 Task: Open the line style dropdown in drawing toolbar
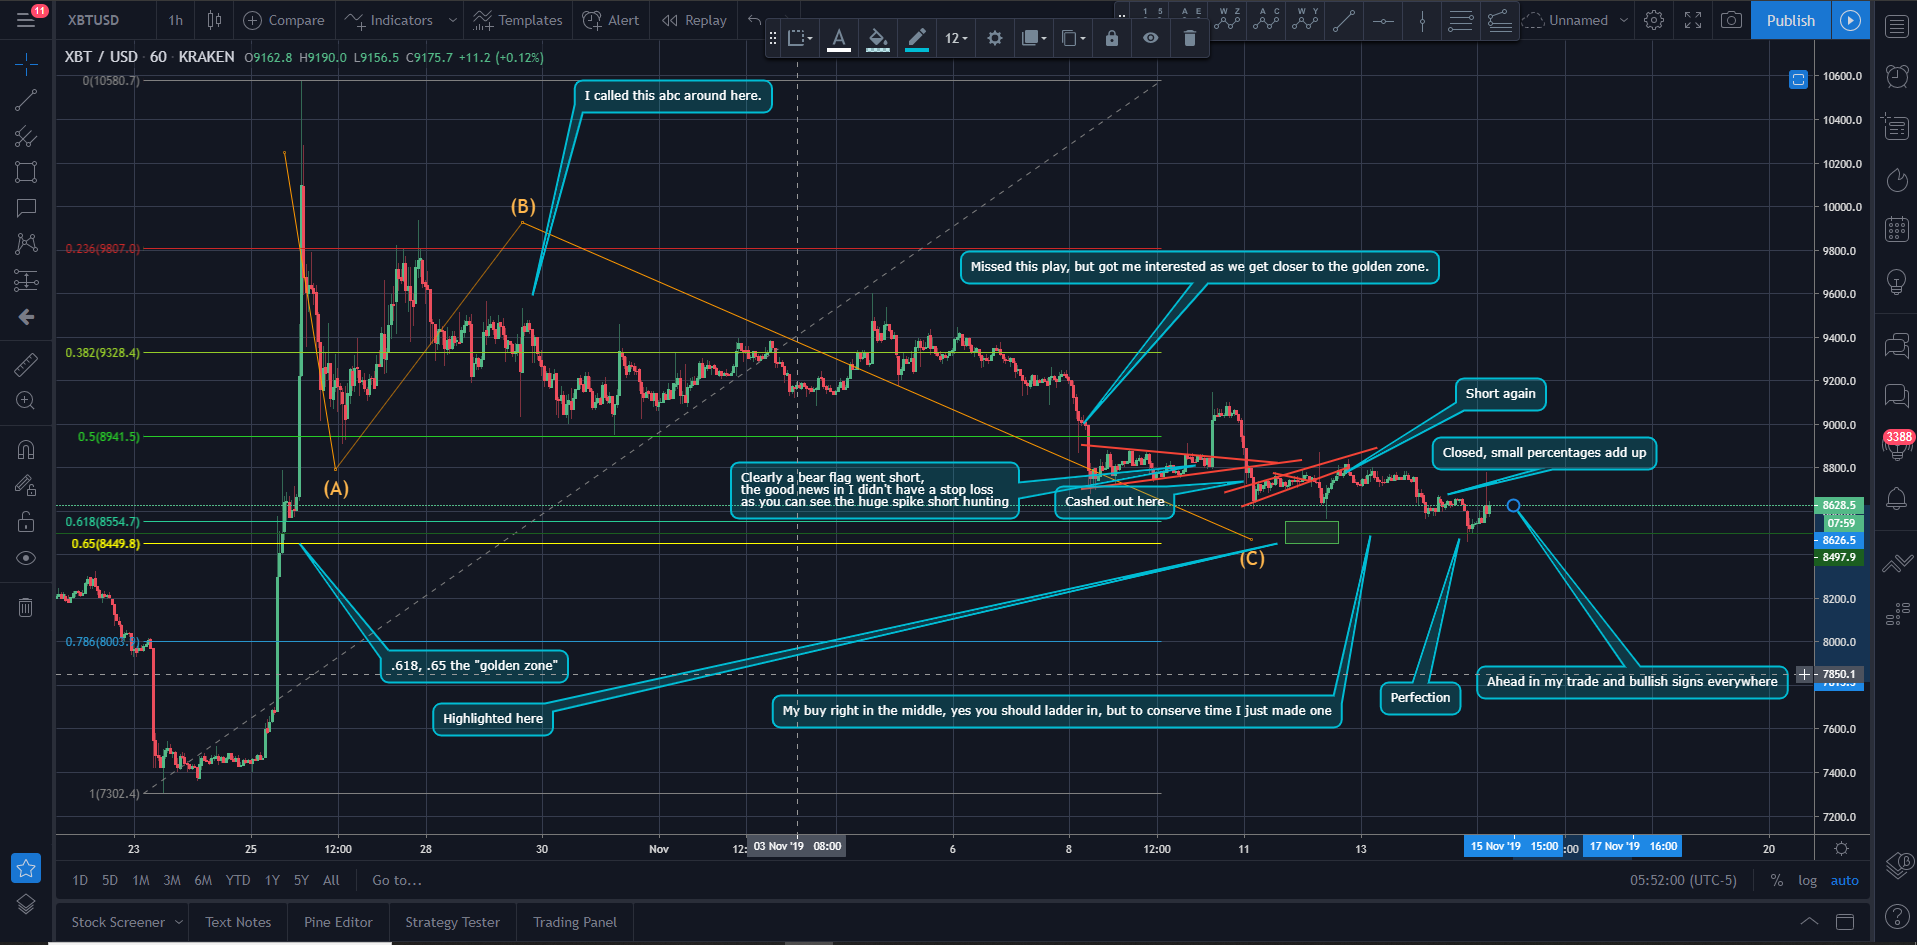[800, 38]
